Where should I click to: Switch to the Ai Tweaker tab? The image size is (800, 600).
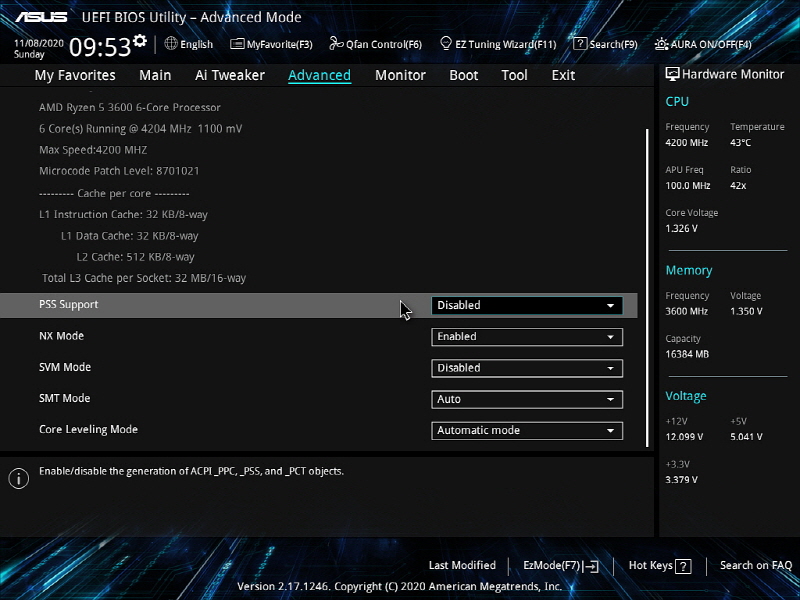pyautogui.click(x=230, y=75)
